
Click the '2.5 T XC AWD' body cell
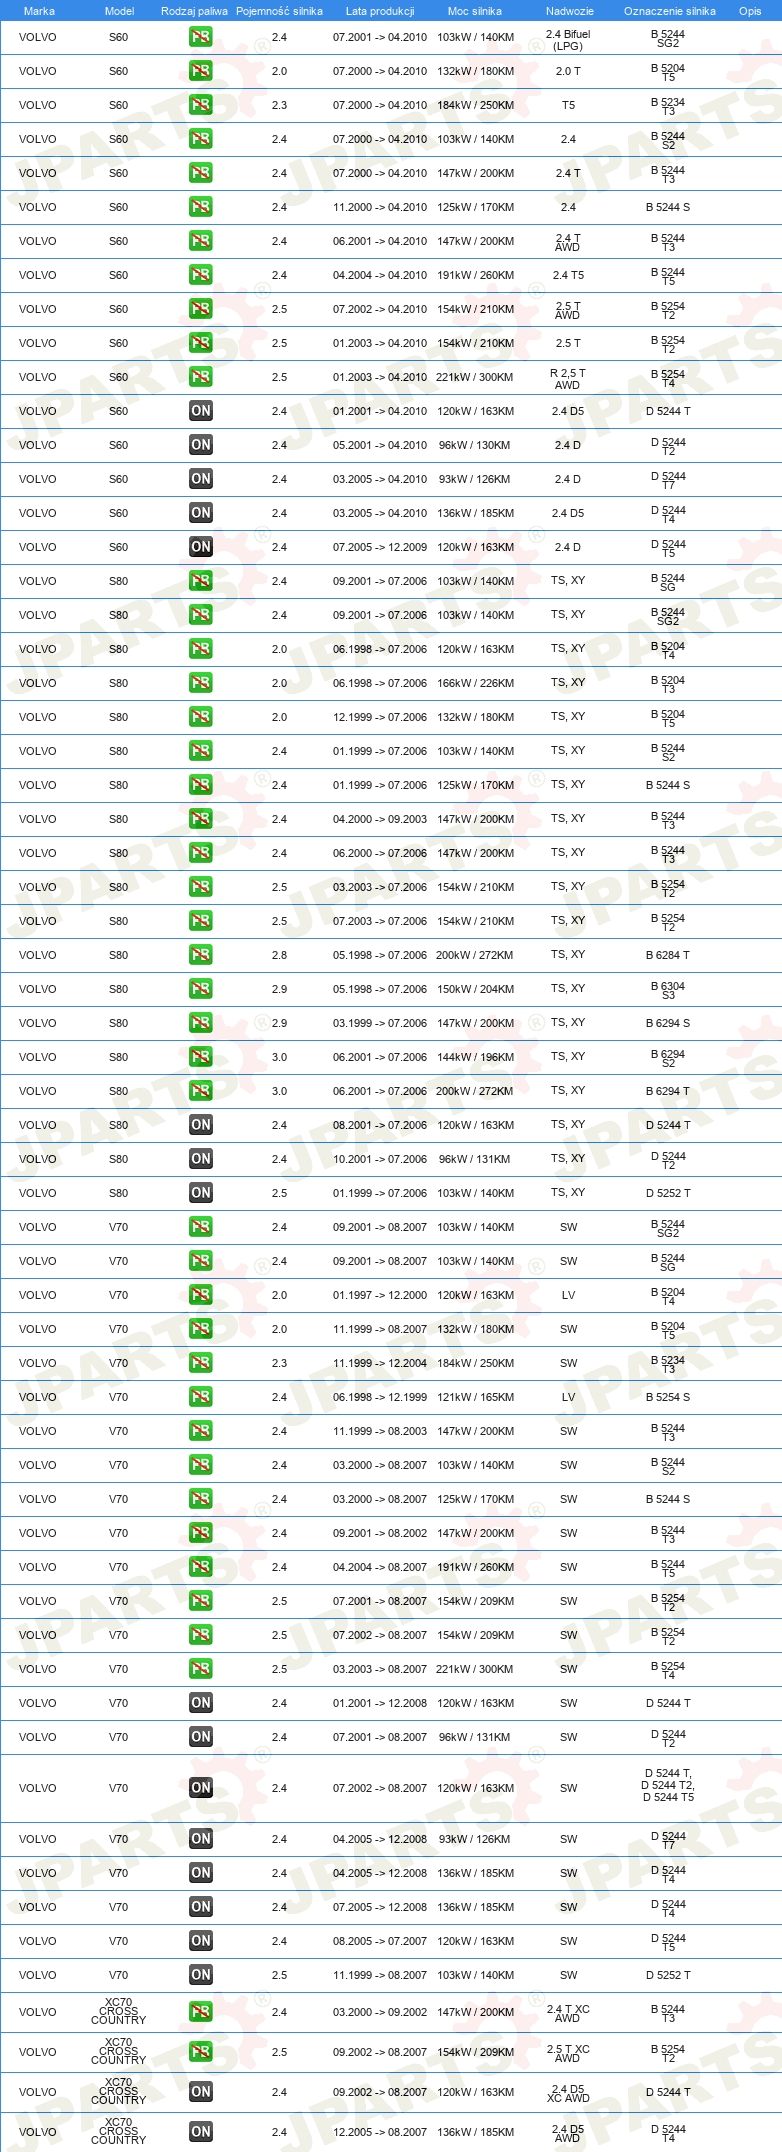pos(568,2053)
